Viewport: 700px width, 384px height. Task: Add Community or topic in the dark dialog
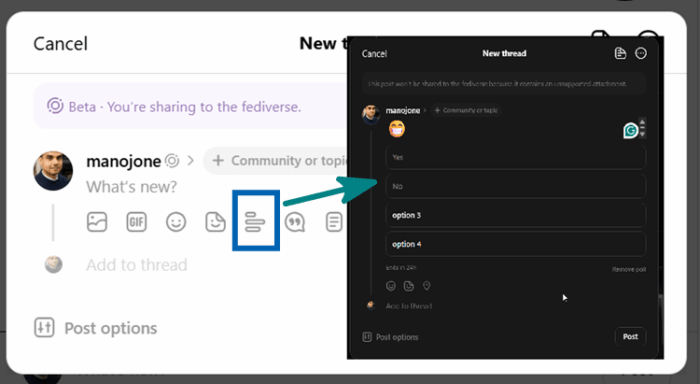[466, 110]
